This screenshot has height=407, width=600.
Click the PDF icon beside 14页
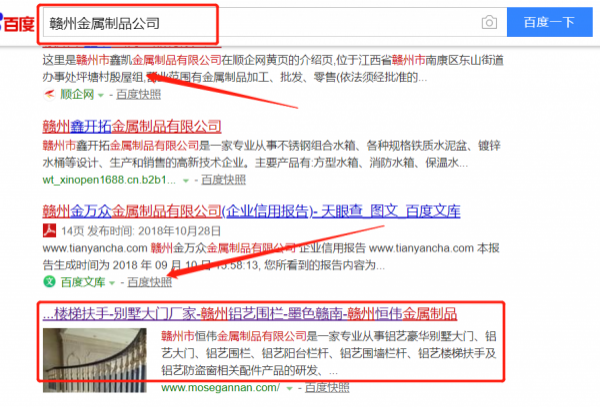pyautogui.click(x=49, y=231)
